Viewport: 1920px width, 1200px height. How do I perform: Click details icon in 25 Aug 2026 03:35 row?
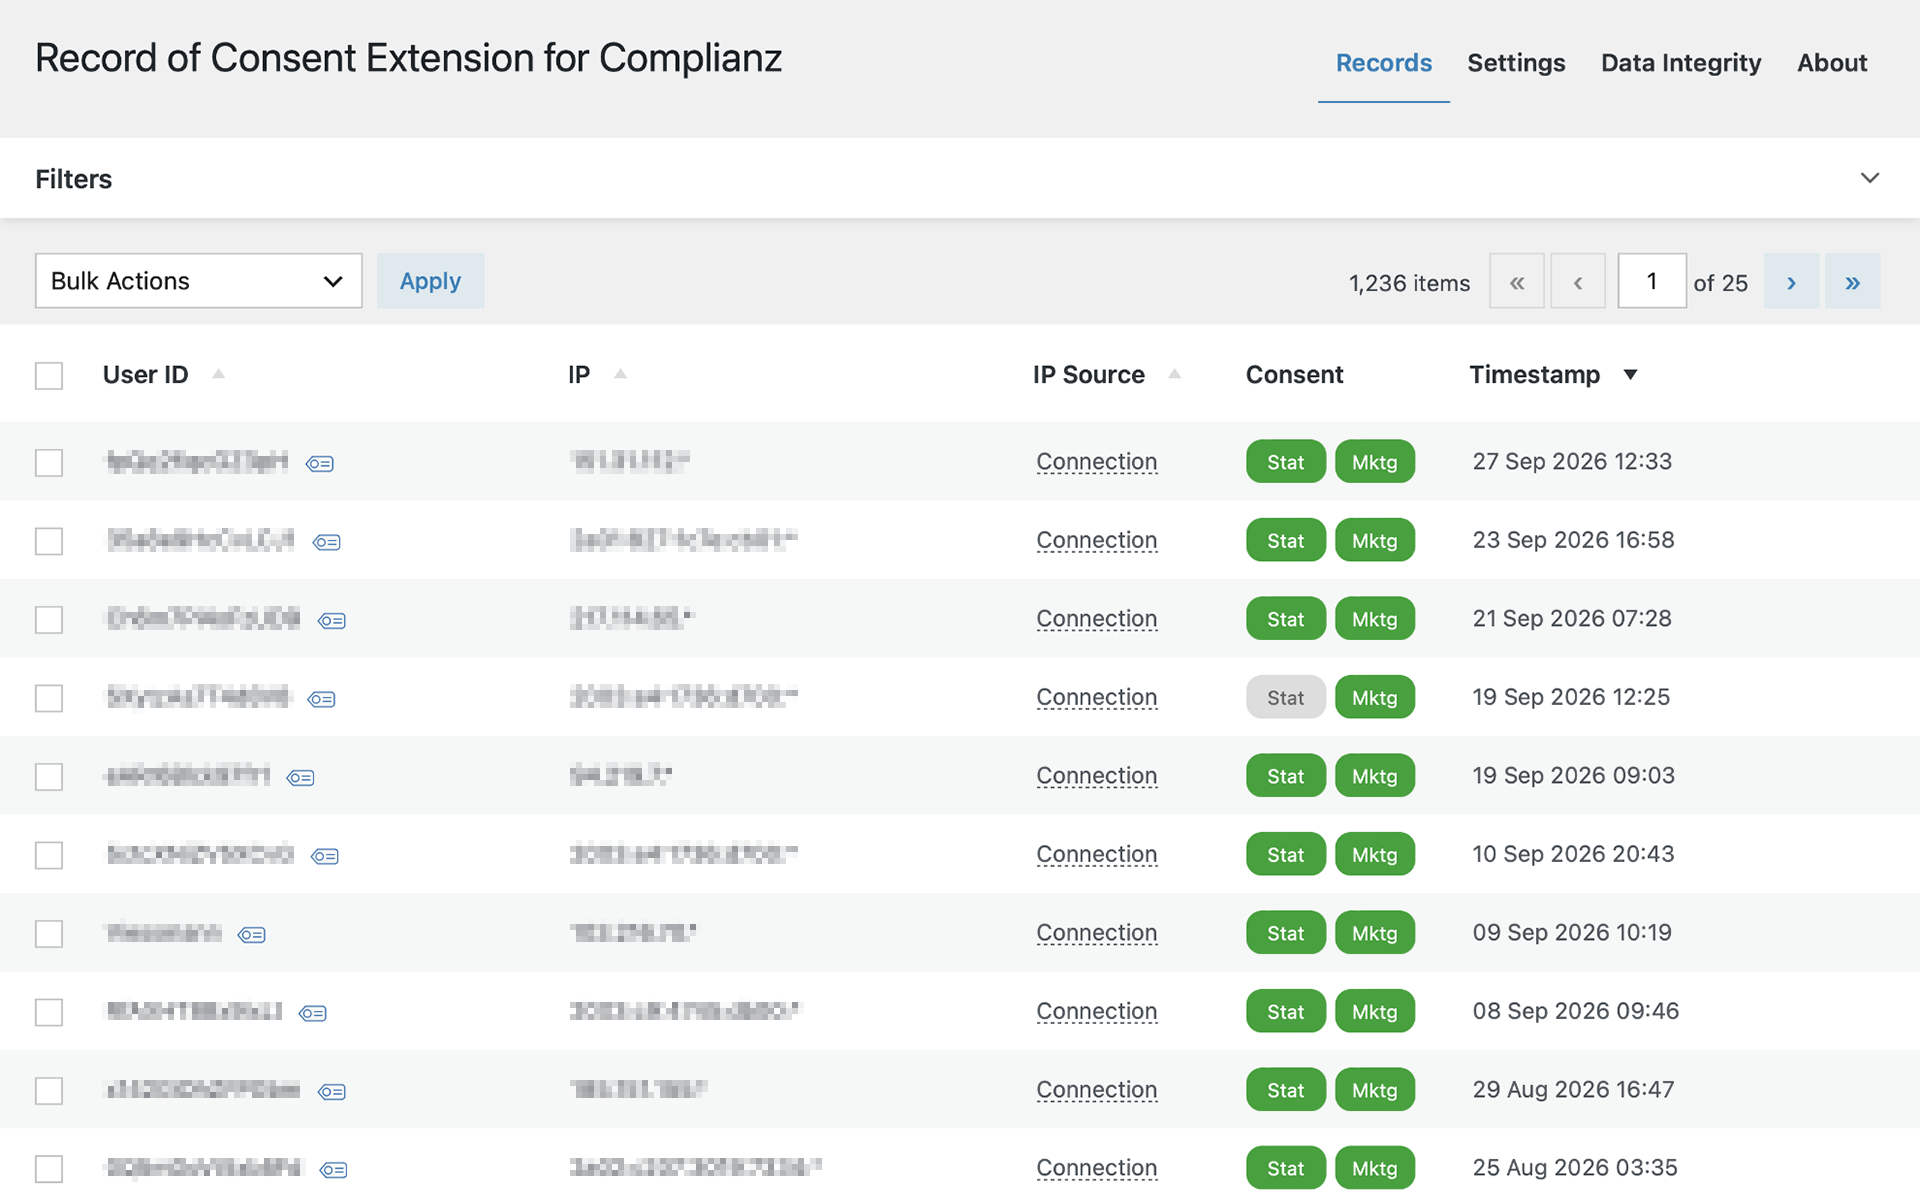tap(333, 1170)
